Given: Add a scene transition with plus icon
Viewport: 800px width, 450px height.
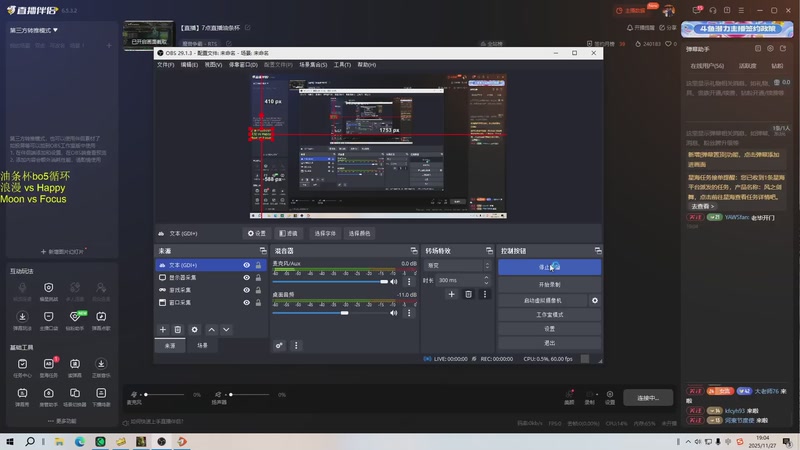Looking at the screenshot, I should point(452,294).
